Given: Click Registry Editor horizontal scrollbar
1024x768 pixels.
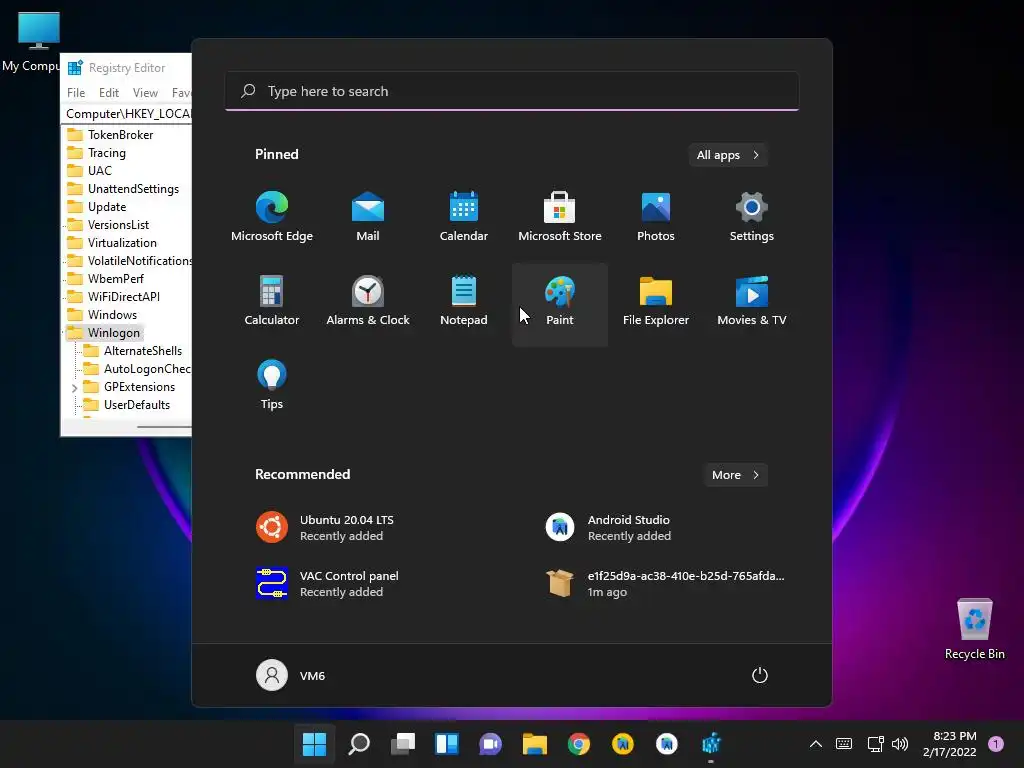Looking at the screenshot, I should point(164,426).
